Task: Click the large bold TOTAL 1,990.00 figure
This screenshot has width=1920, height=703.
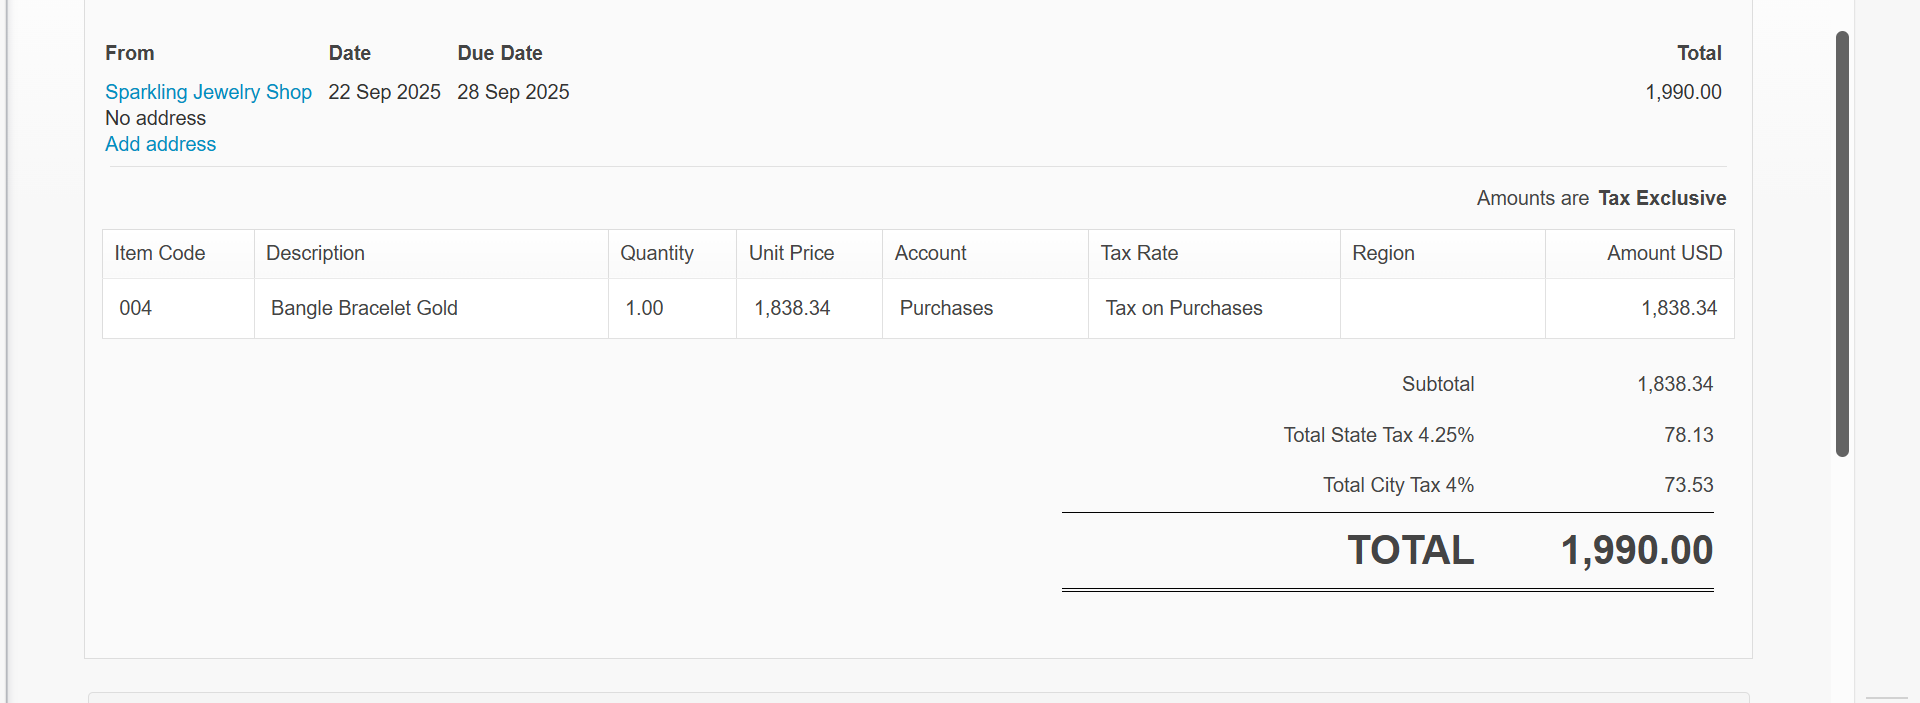Action: tap(1636, 550)
